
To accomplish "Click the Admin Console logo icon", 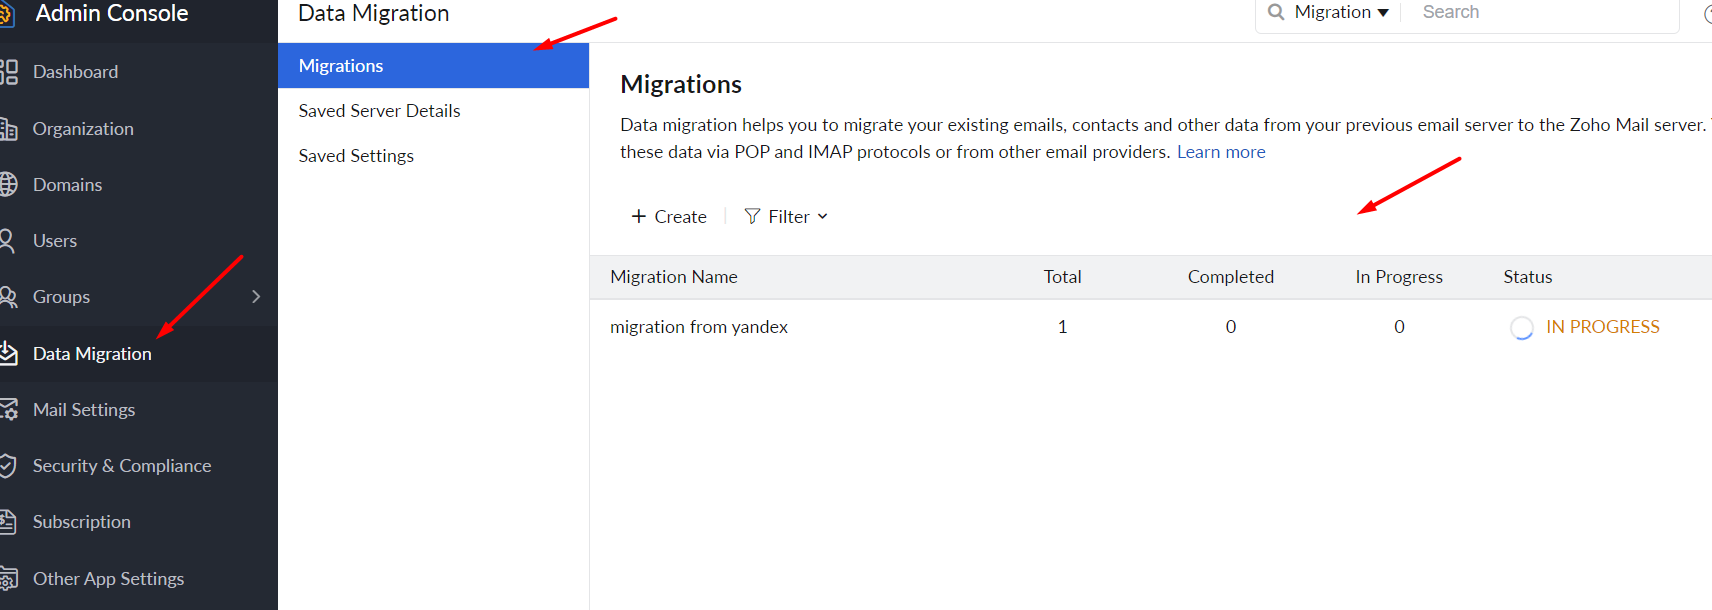I will click(6, 14).
